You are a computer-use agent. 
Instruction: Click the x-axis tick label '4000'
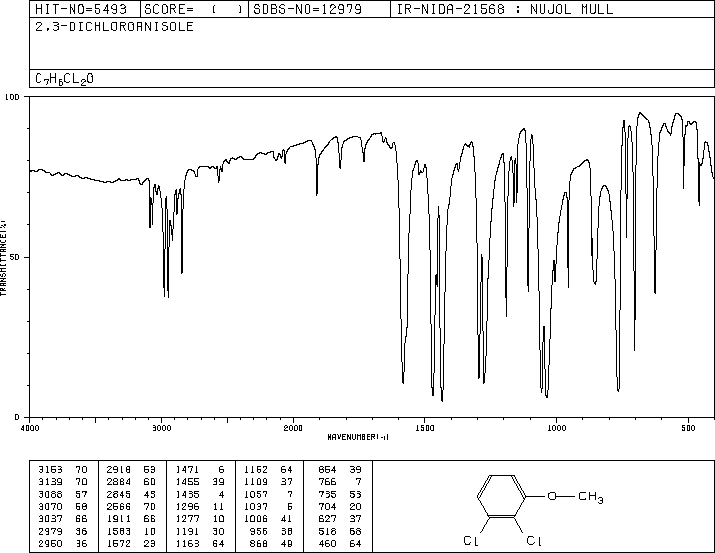30,428
